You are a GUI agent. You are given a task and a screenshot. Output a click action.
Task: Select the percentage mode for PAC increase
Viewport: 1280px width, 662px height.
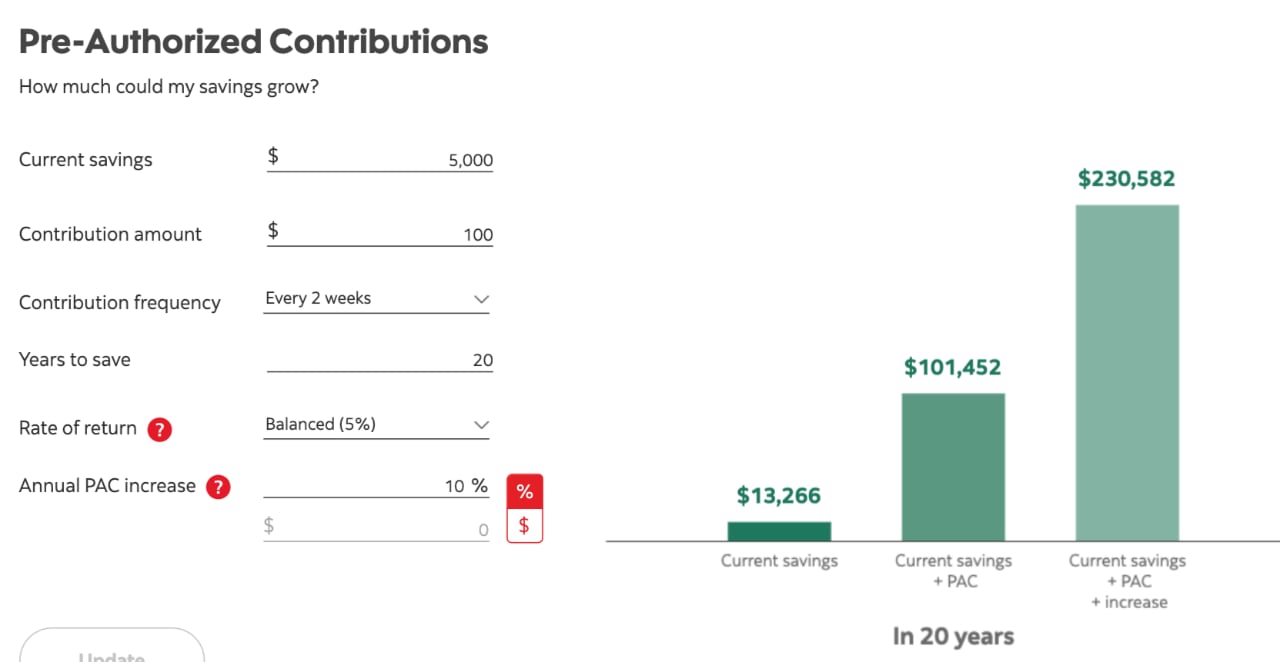(x=524, y=490)
